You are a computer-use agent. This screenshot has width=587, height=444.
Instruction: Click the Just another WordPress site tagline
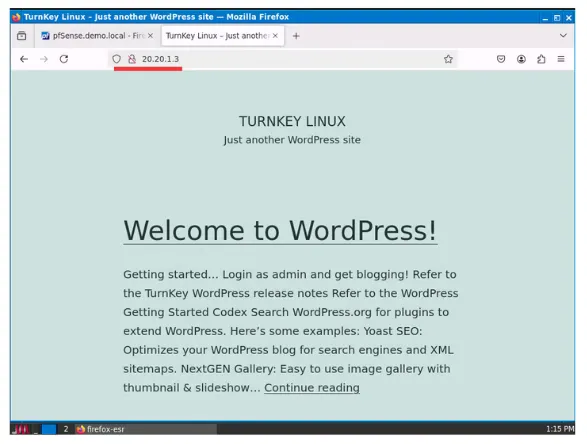coord(292,140)
